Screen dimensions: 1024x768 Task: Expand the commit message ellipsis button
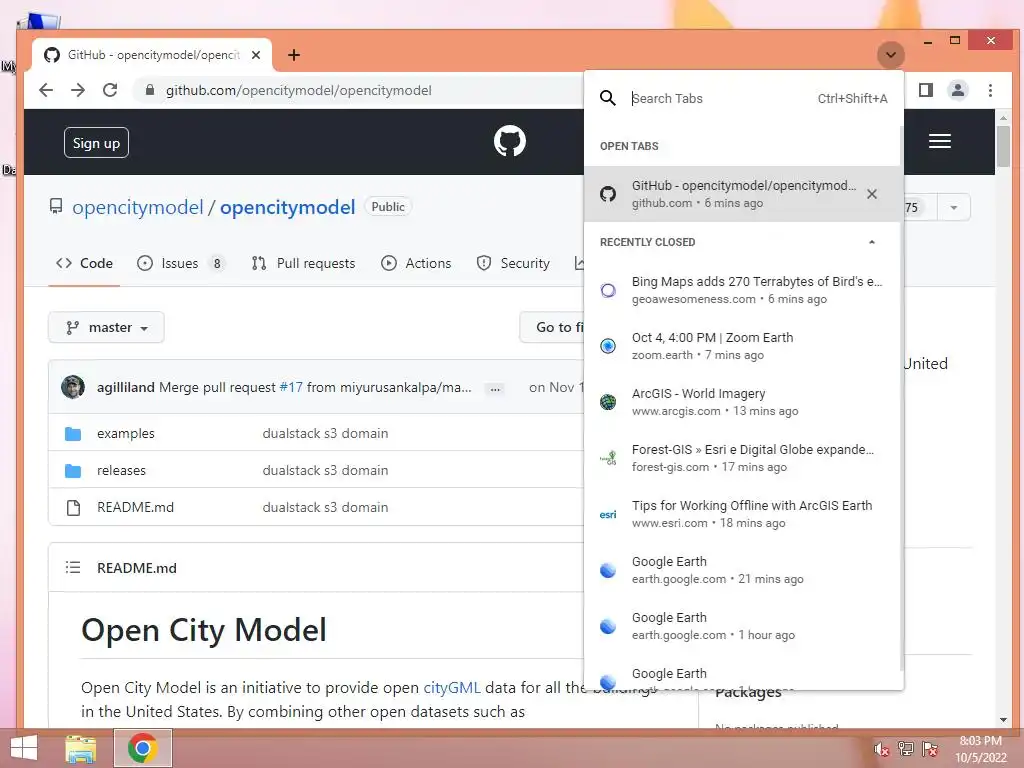click(495, 389)
